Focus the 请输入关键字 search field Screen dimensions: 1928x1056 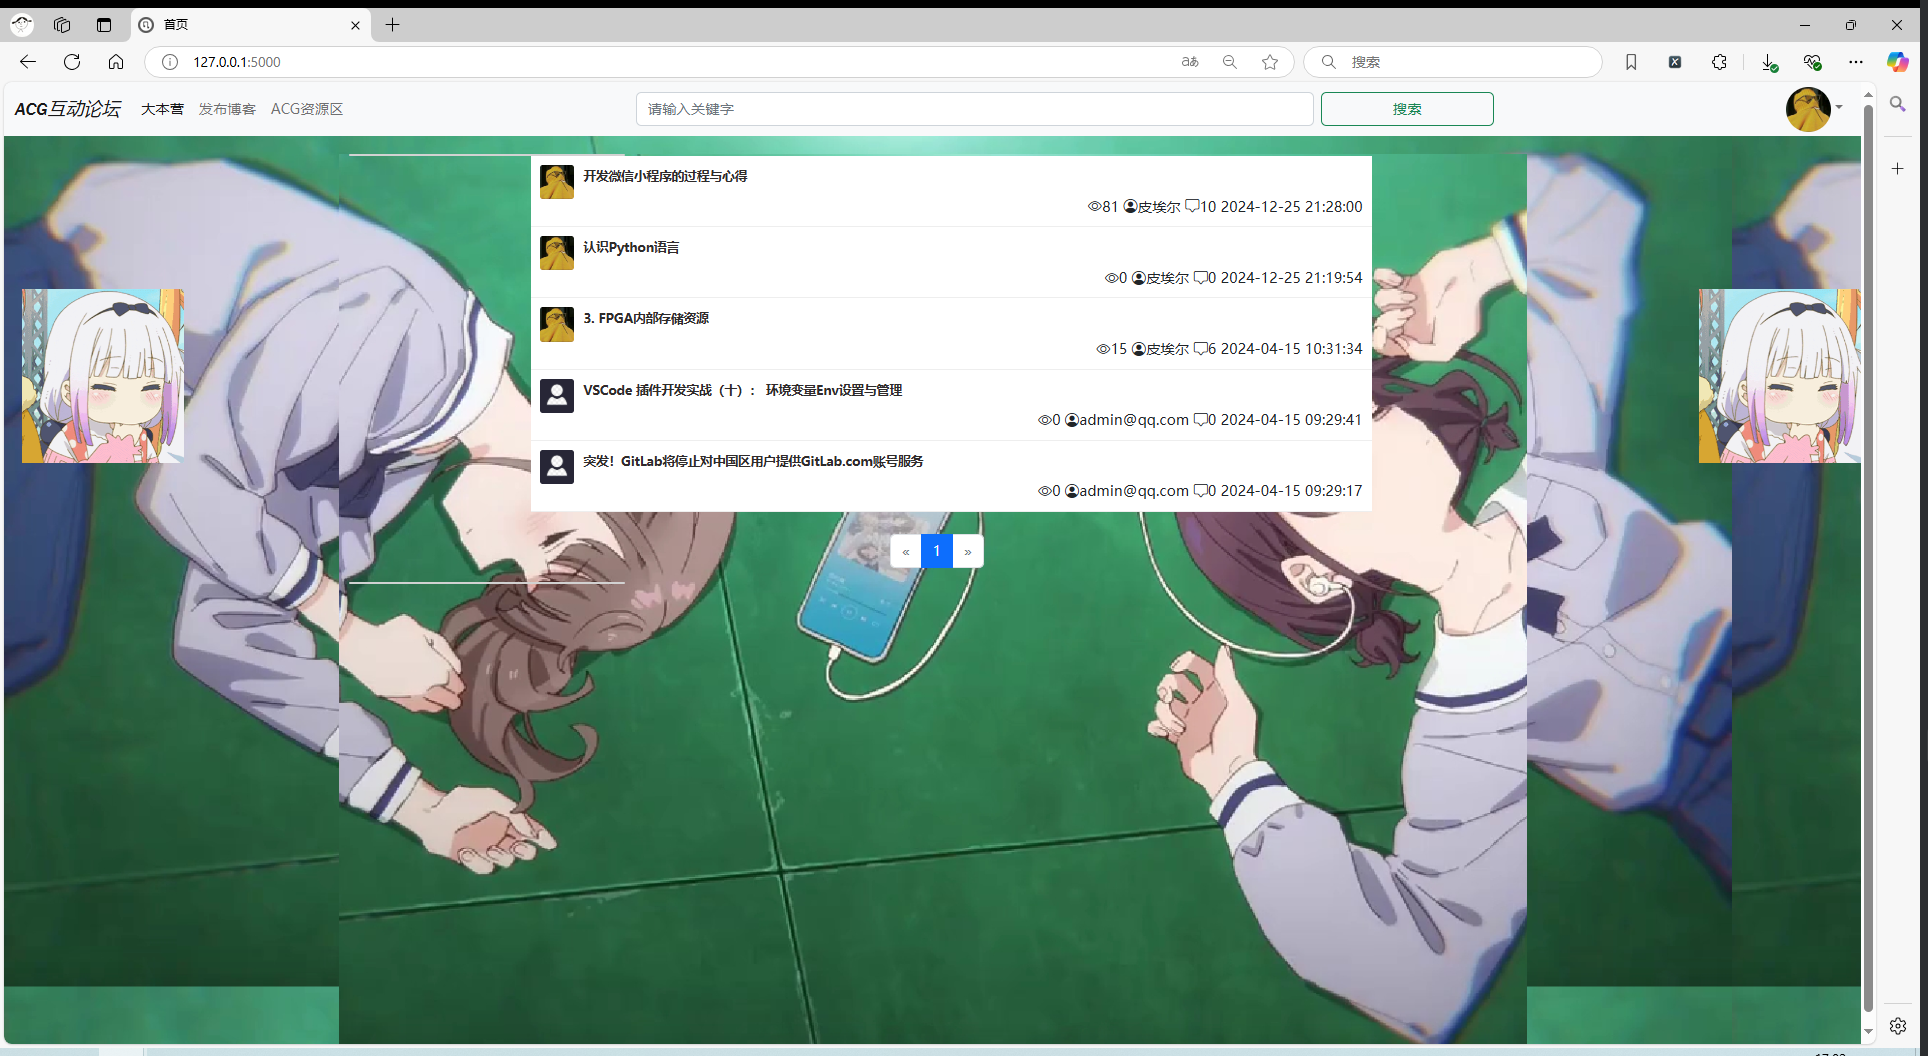[975, 109]
